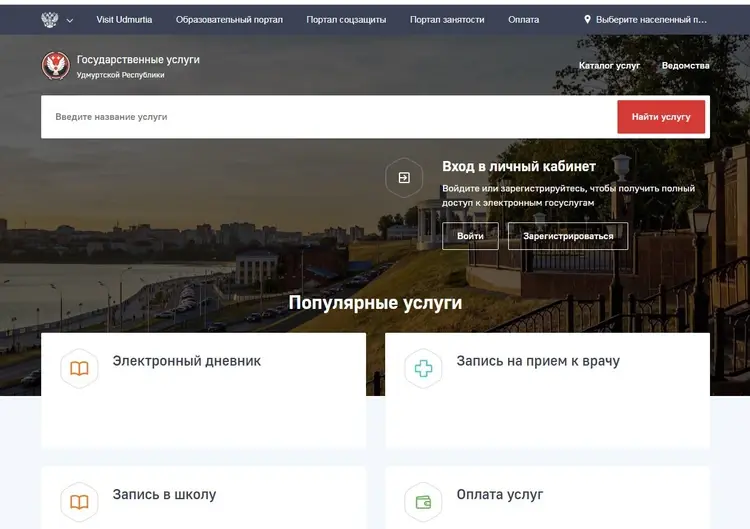This screenshot has width=750, height=529.
Task: Click the book icon for Запись в школу
Action: 79,502
